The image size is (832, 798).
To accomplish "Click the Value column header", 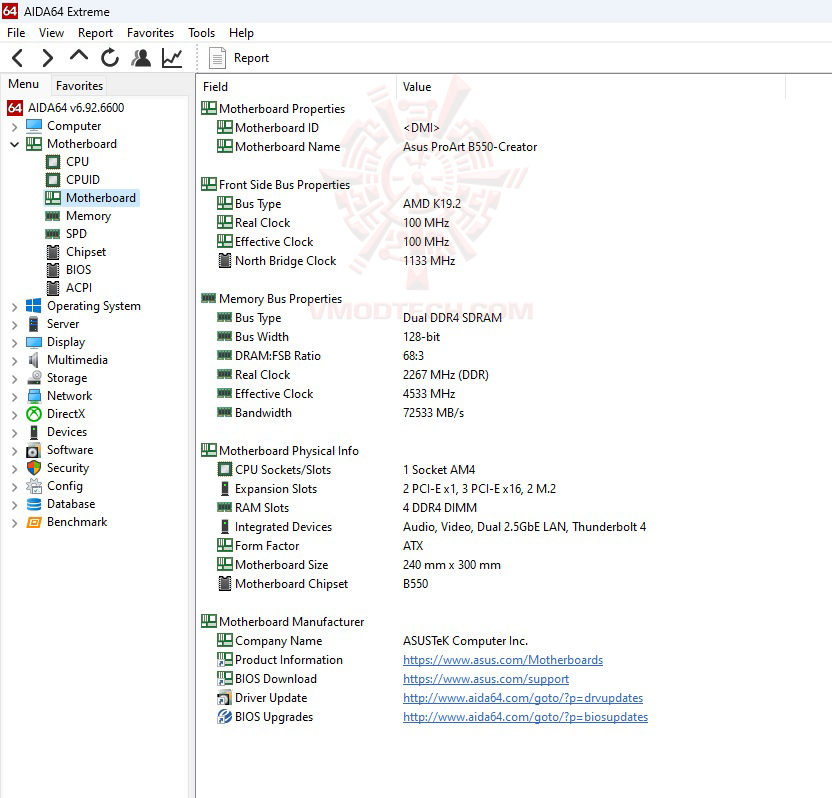I will tap(591, 87).
